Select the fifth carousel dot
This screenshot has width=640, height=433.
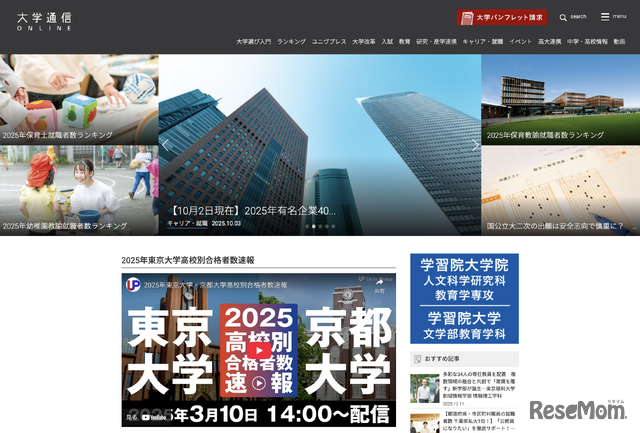333,226
